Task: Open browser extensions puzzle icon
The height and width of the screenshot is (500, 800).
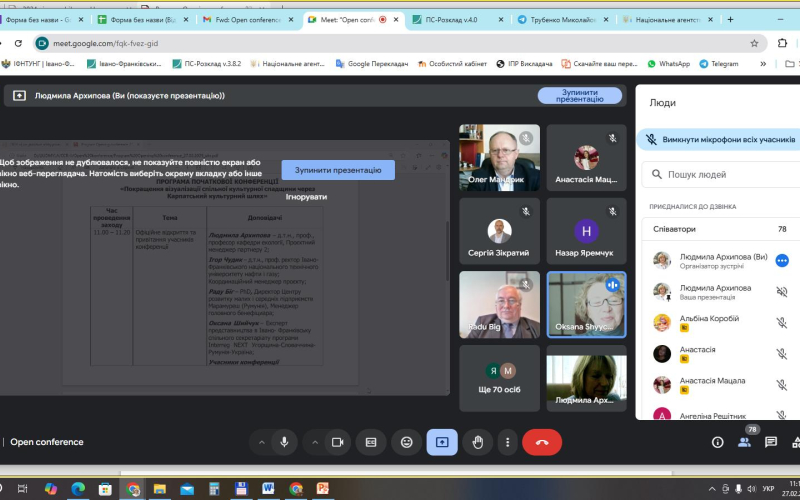Action: pos(782,43)
